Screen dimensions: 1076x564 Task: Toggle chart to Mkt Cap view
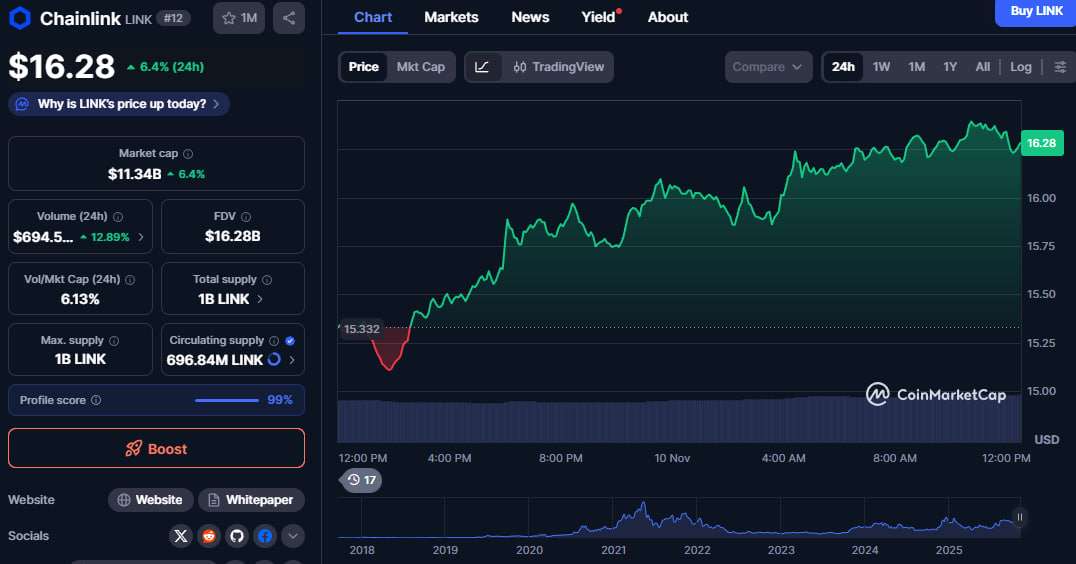tap(420, 67)
